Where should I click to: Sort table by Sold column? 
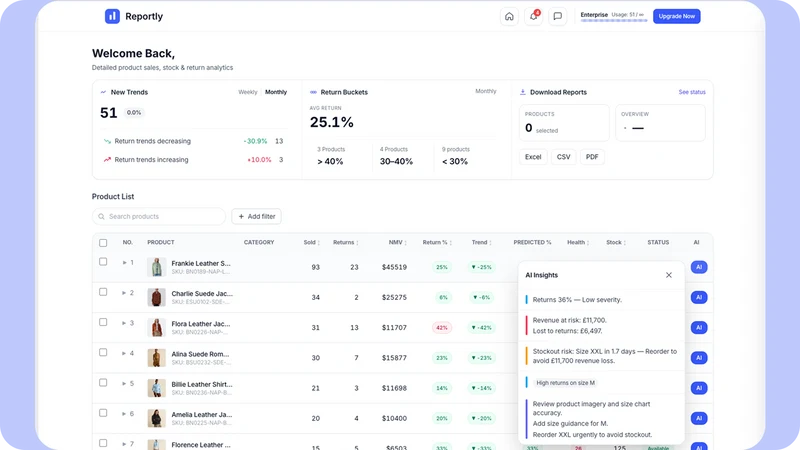click(312, 242)
